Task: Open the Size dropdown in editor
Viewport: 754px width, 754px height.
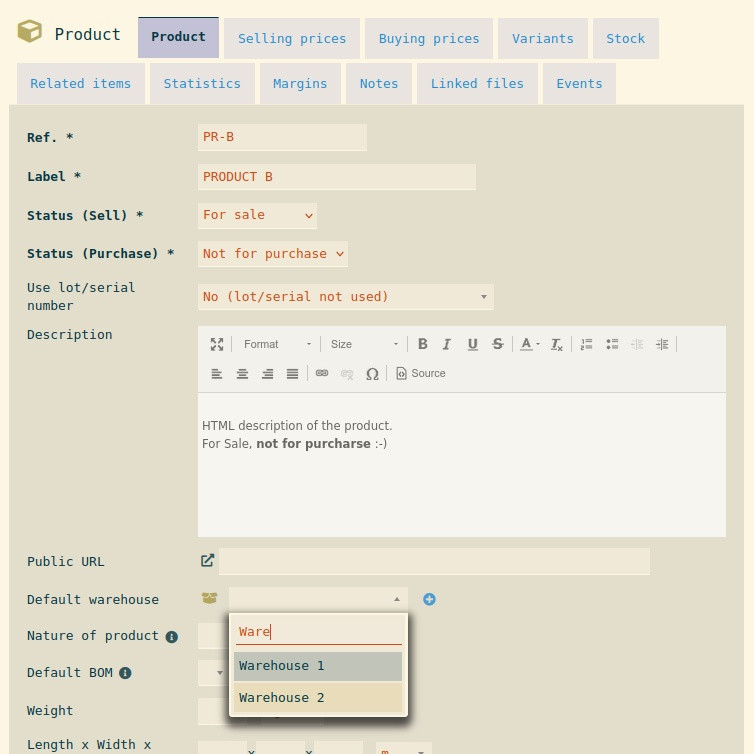Action: (364, 344)
